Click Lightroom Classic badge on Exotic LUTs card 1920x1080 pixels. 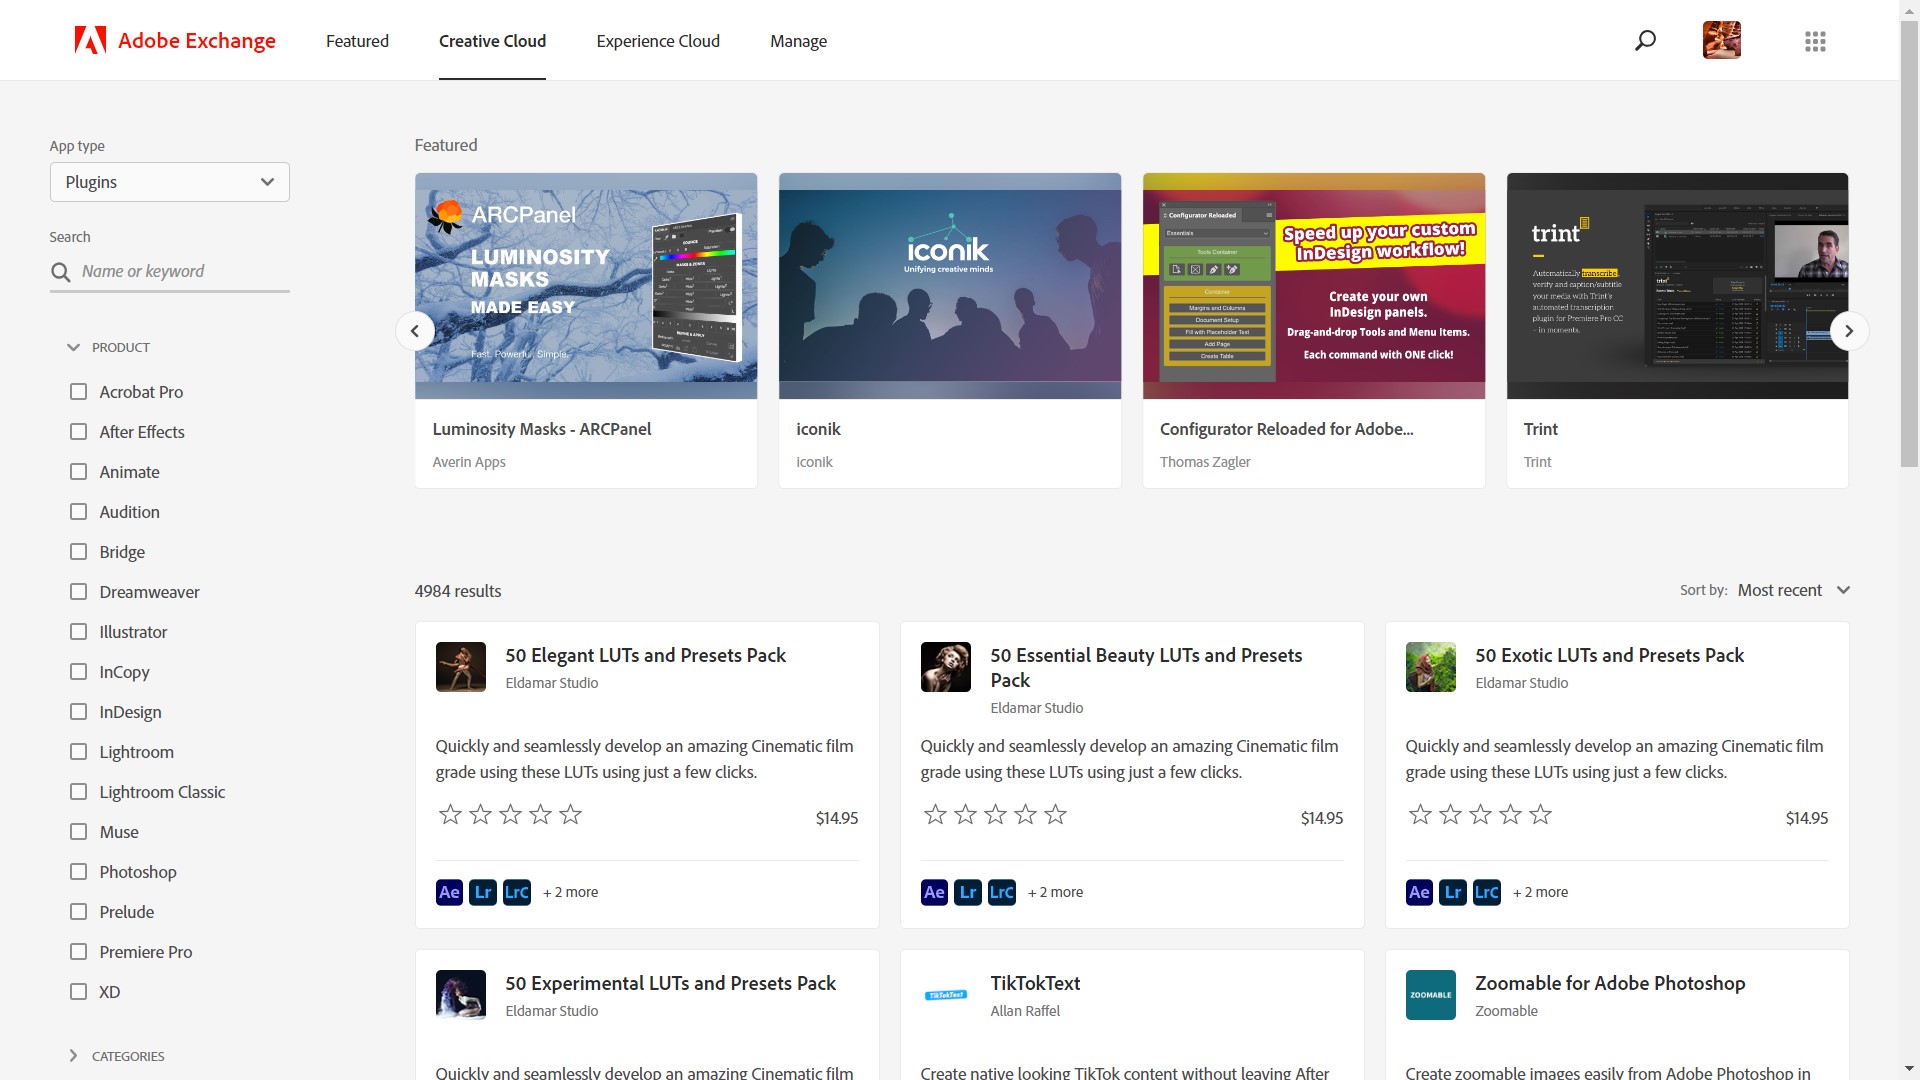click(x=1487, y=892)
